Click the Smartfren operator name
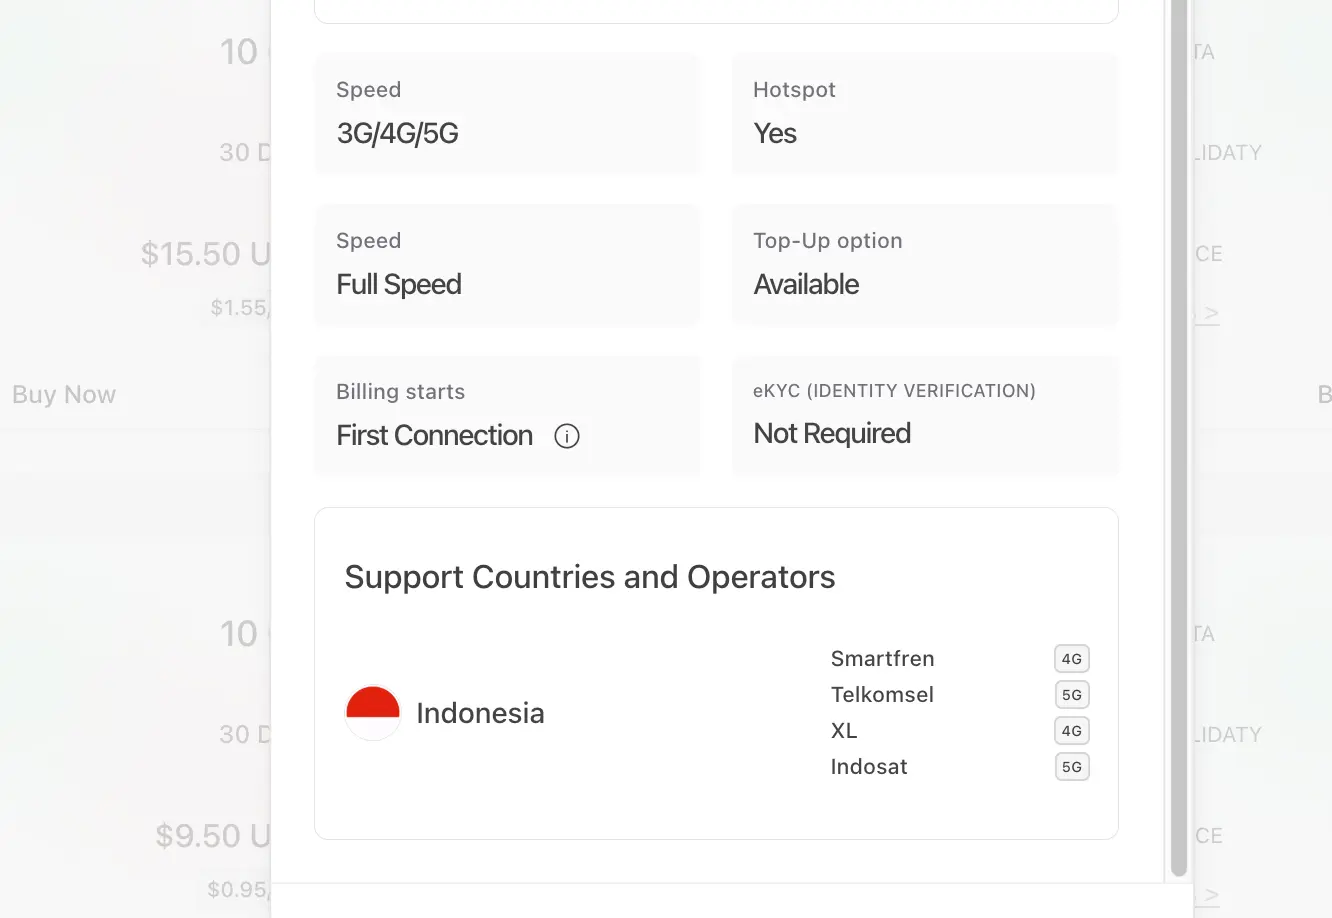 pyautogui.click(x=883, y=659)
